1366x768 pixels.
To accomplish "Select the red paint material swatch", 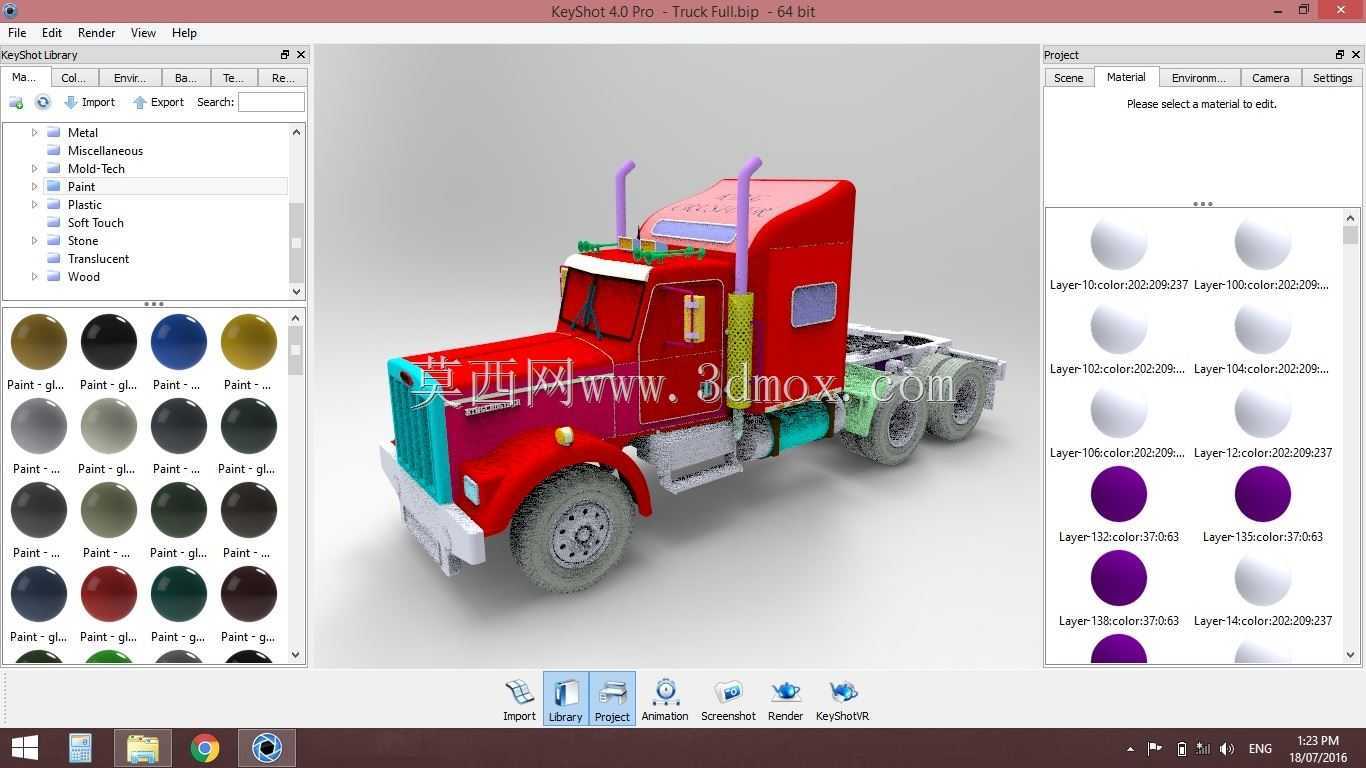I will [109, 593].
